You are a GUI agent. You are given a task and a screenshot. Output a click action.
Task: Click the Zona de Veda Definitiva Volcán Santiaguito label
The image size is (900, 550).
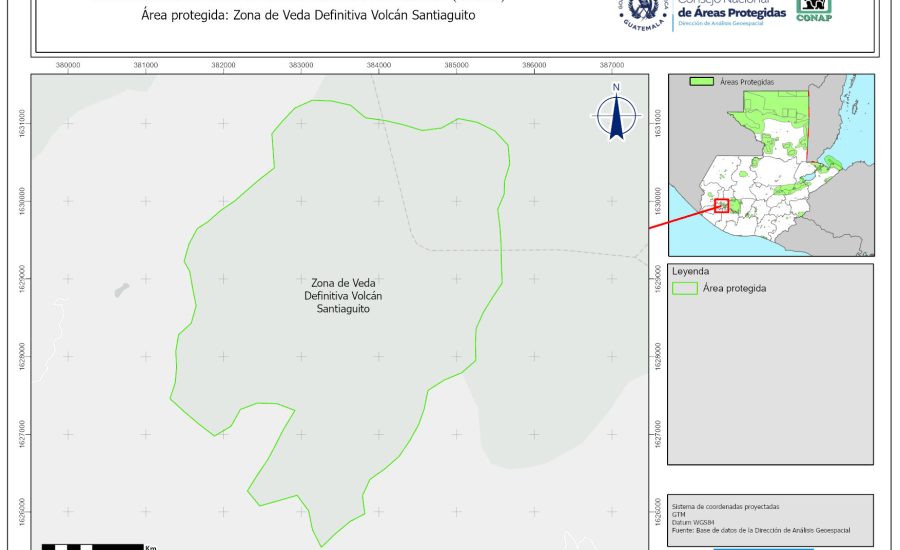(x=337, y=297)
